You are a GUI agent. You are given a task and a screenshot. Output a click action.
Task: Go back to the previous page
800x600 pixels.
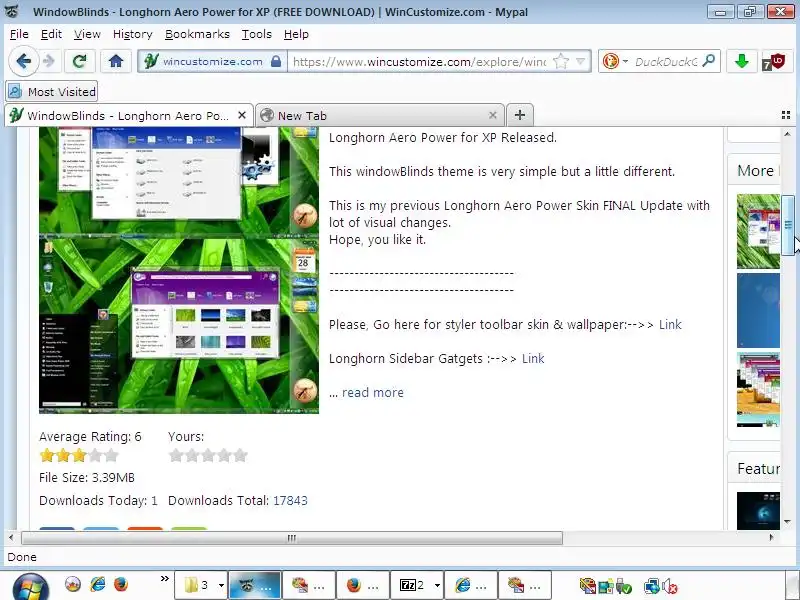coord(23,61)
